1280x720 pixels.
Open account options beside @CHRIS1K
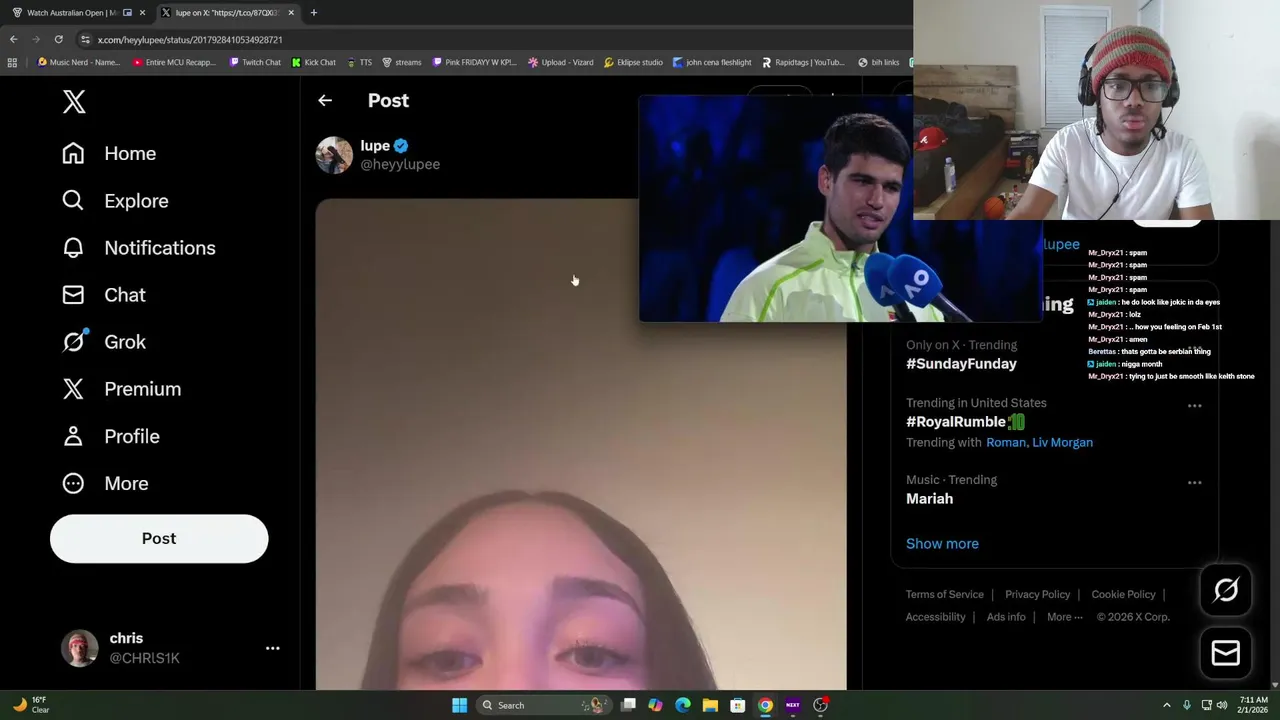(x=272, y=648)
